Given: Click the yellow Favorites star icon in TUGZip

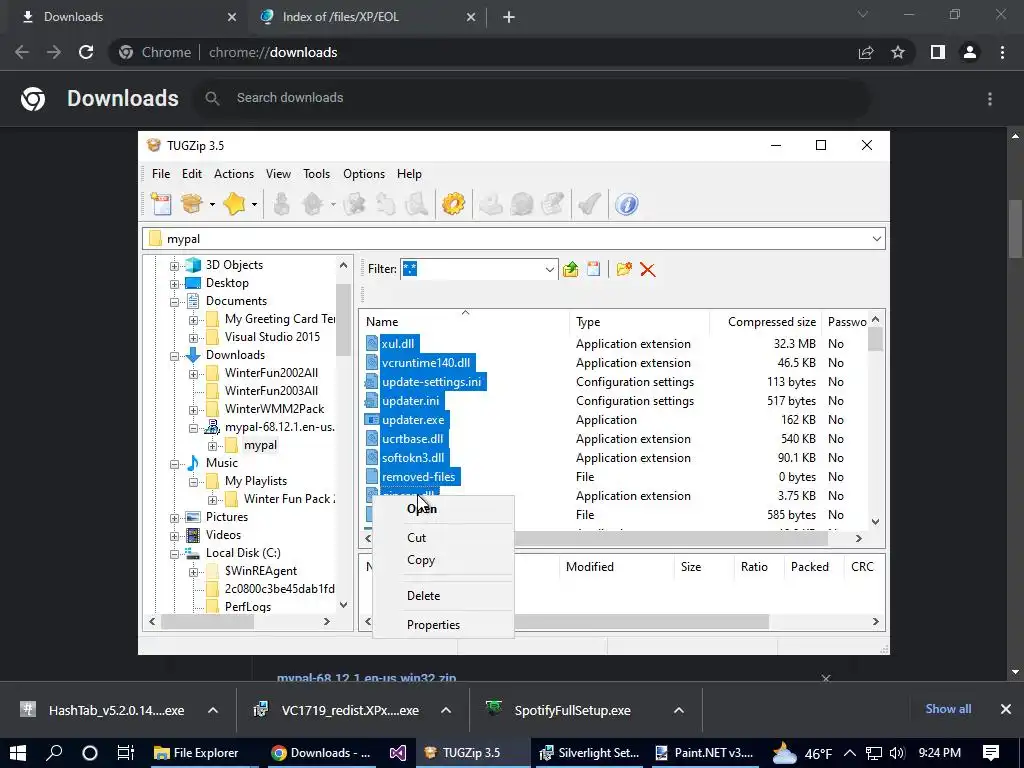Looking at the screenshot, I should [234, 204].
